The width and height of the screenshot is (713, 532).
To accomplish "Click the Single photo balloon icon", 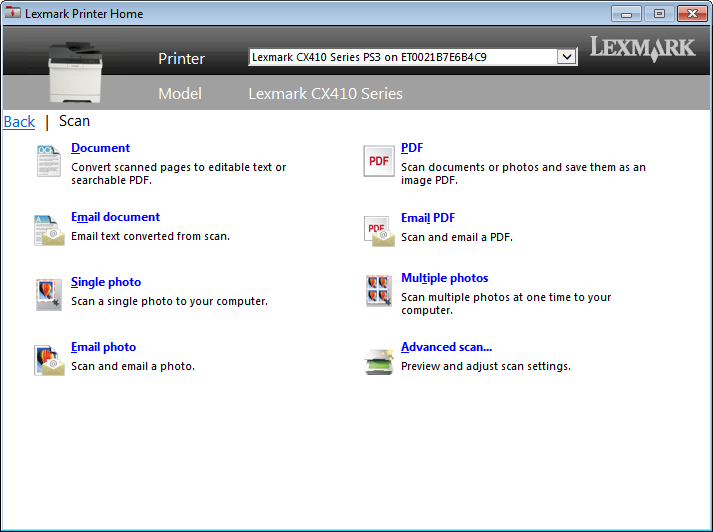I will coord(49,295).
